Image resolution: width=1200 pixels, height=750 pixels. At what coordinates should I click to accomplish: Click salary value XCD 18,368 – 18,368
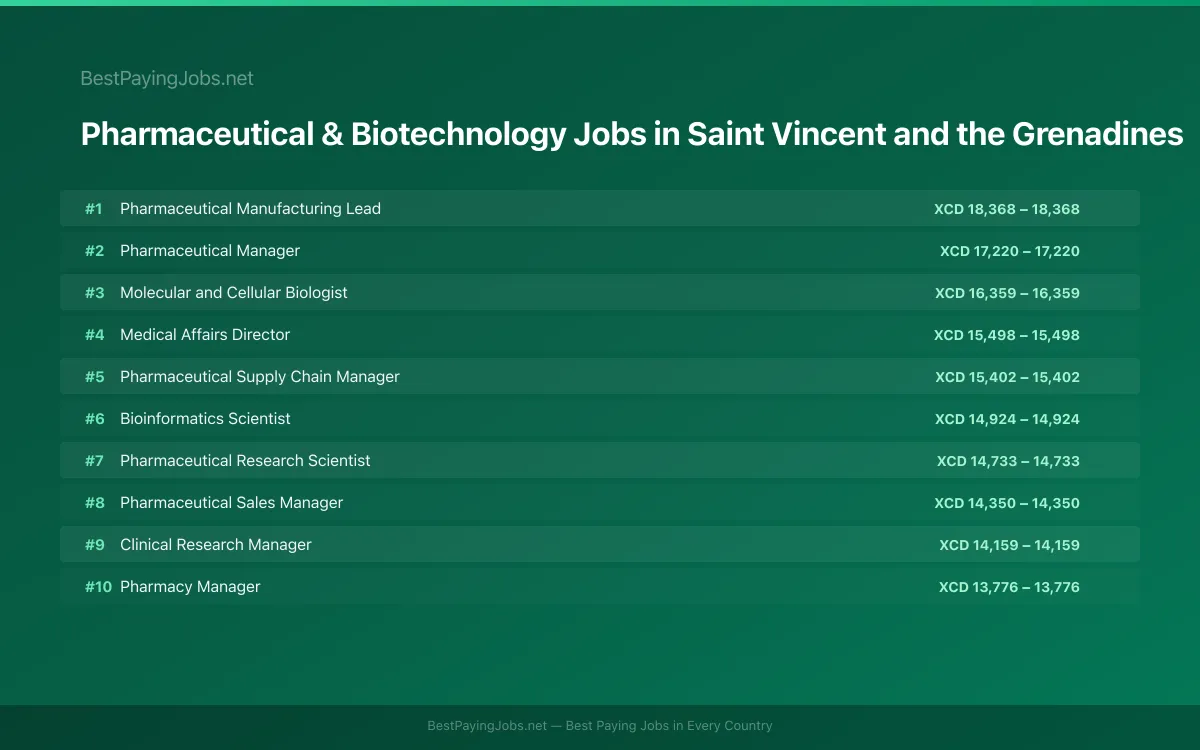(x=1007, y=209)
